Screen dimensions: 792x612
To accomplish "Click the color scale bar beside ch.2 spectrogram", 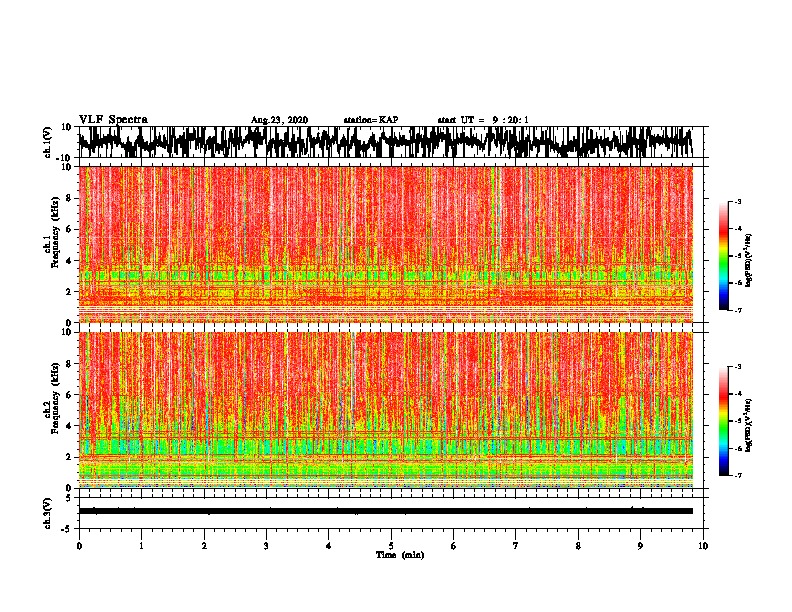I will click(724, 421).
